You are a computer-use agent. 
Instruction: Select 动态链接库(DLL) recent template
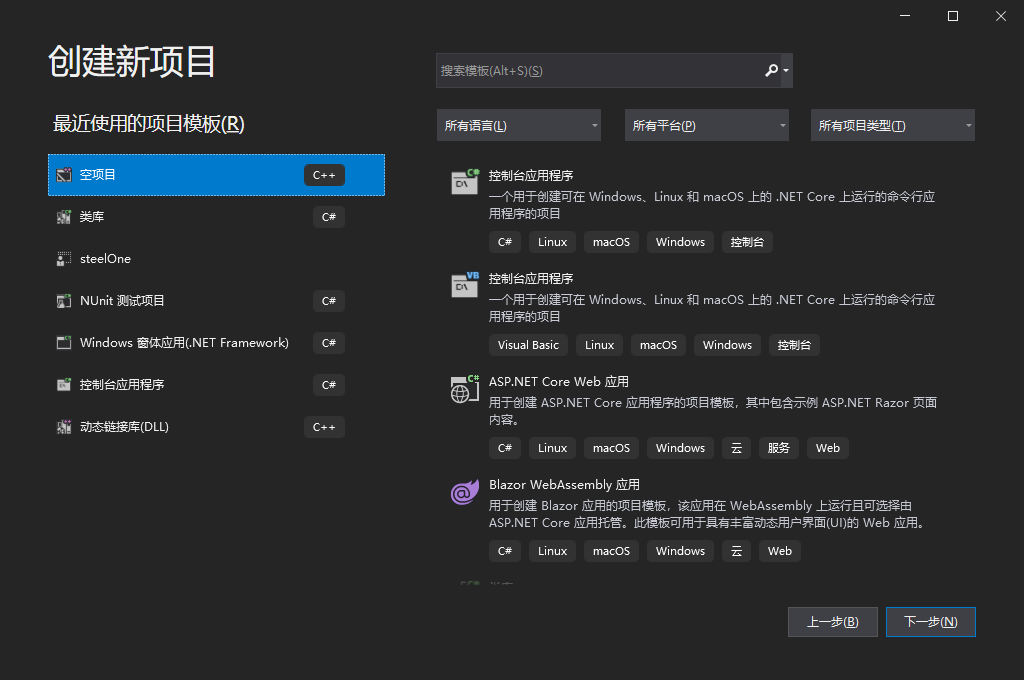point(216,427)
